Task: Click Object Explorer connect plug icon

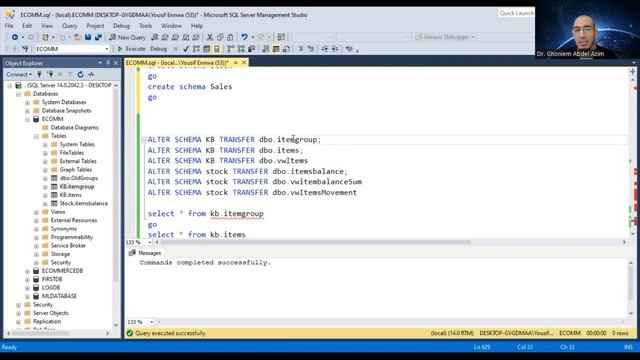Action: 40,74
